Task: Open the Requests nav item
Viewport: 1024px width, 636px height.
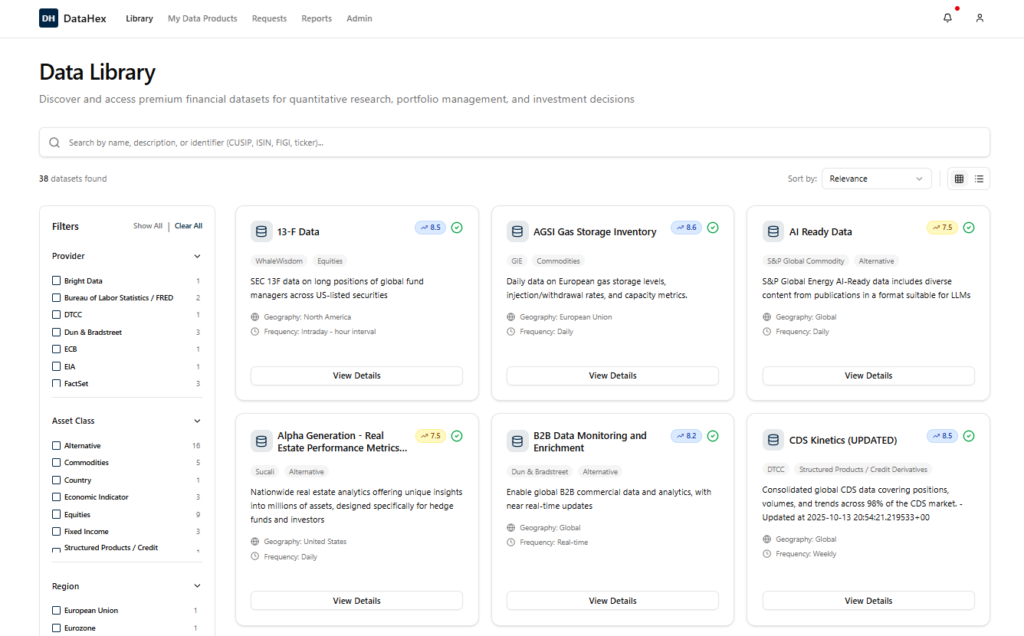Action: [x=269, y=18]
